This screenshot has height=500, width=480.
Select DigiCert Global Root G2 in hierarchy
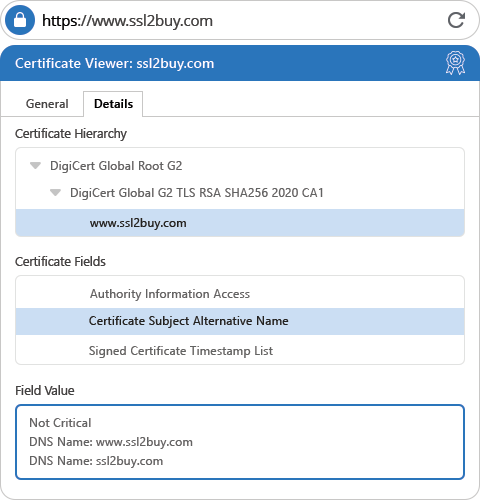116,166
